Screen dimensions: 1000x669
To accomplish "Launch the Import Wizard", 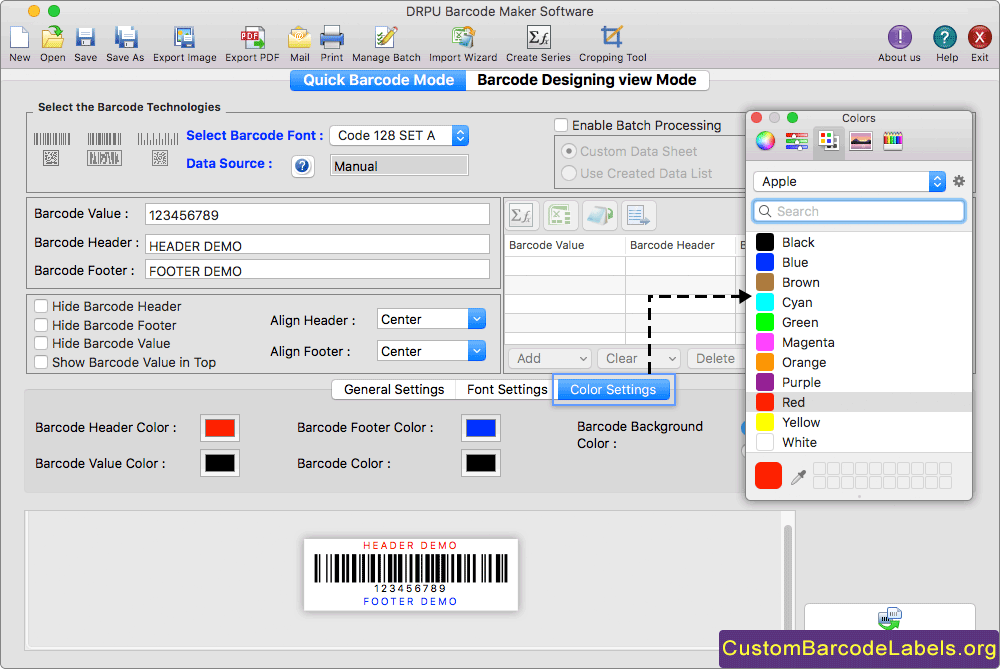I will [463, 38].
